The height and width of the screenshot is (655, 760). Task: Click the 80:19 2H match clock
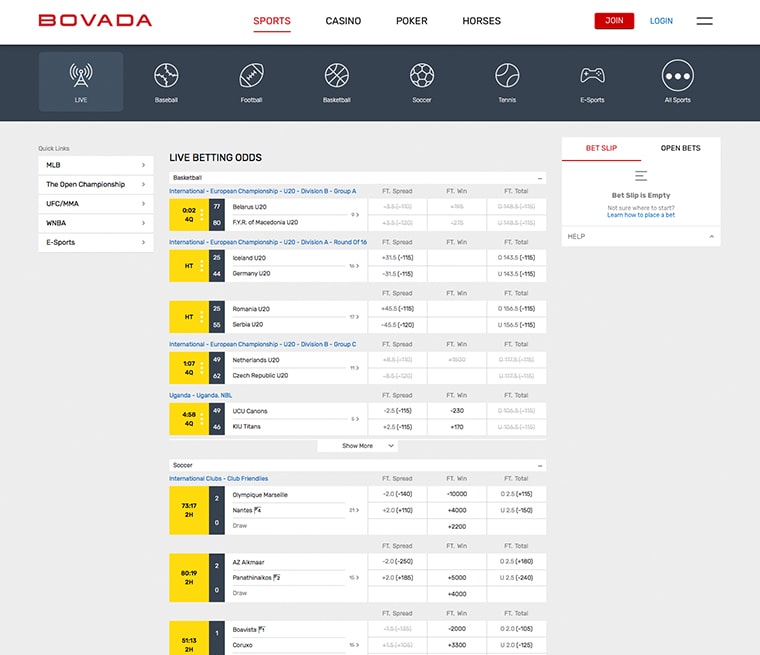coord(189,577)
